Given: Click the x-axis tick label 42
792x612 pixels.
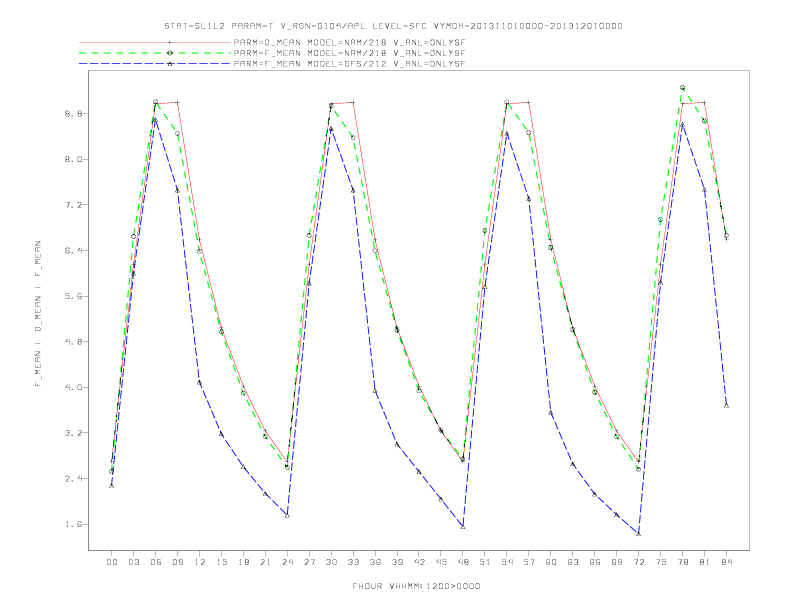Looking at the screenshot, I should pyautogui.click(x=419, y=562).
